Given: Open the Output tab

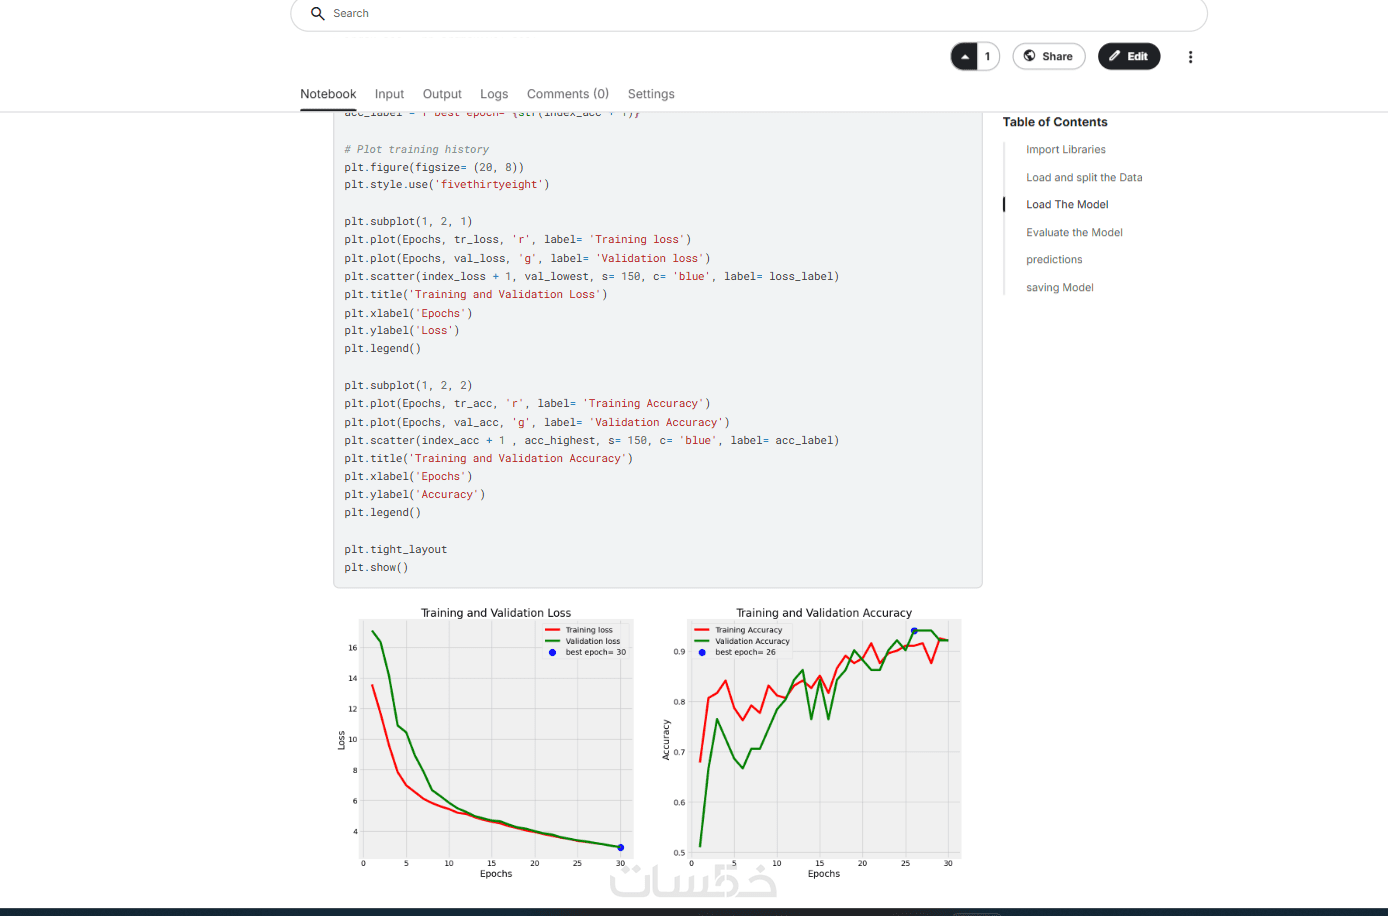Looking at the screenshot, I should click(442, 94).
